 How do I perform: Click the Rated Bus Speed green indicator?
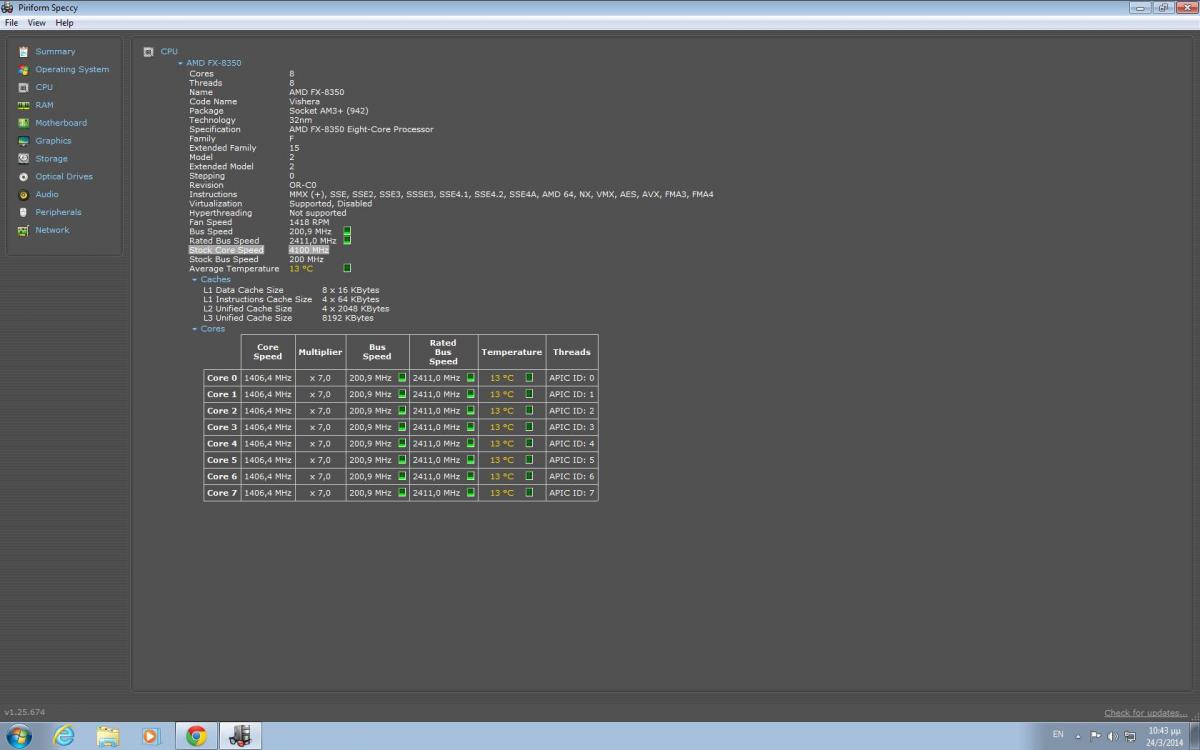(x=347, y=240)
